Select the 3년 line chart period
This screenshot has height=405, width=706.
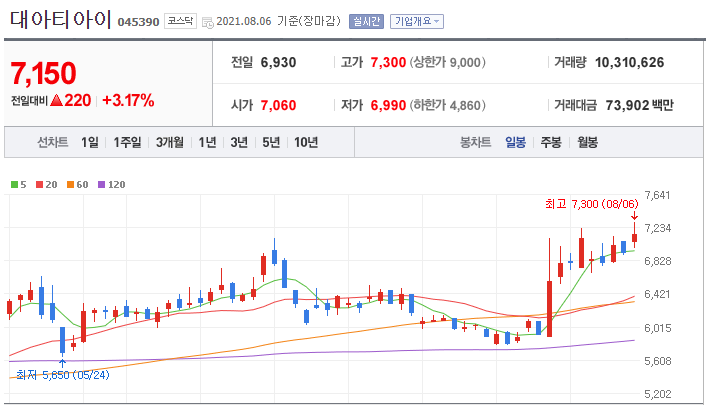pyautogui.click(x=239, y=142)
